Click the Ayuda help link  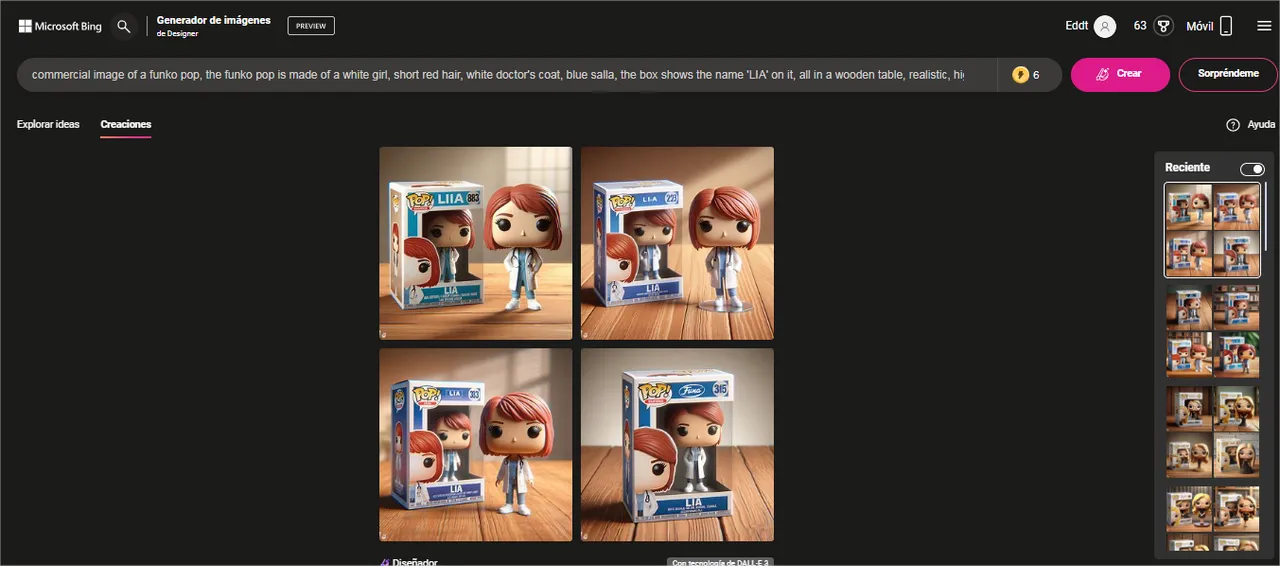[1261, 125]
